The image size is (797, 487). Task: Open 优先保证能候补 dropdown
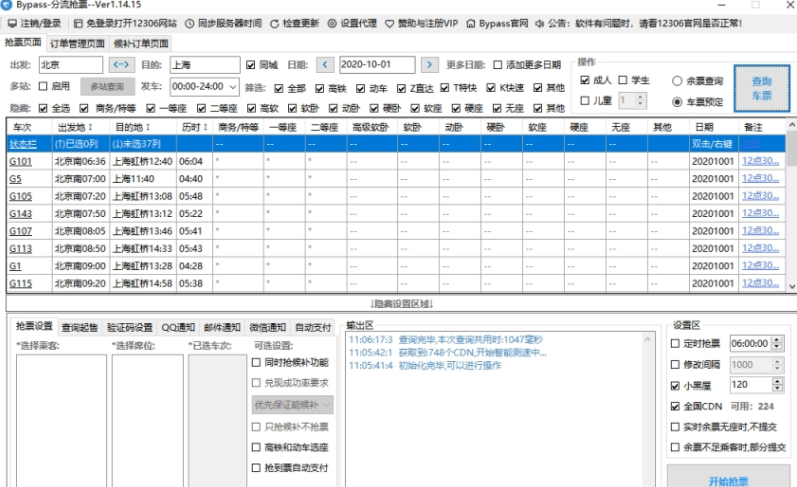coord(293,405)
